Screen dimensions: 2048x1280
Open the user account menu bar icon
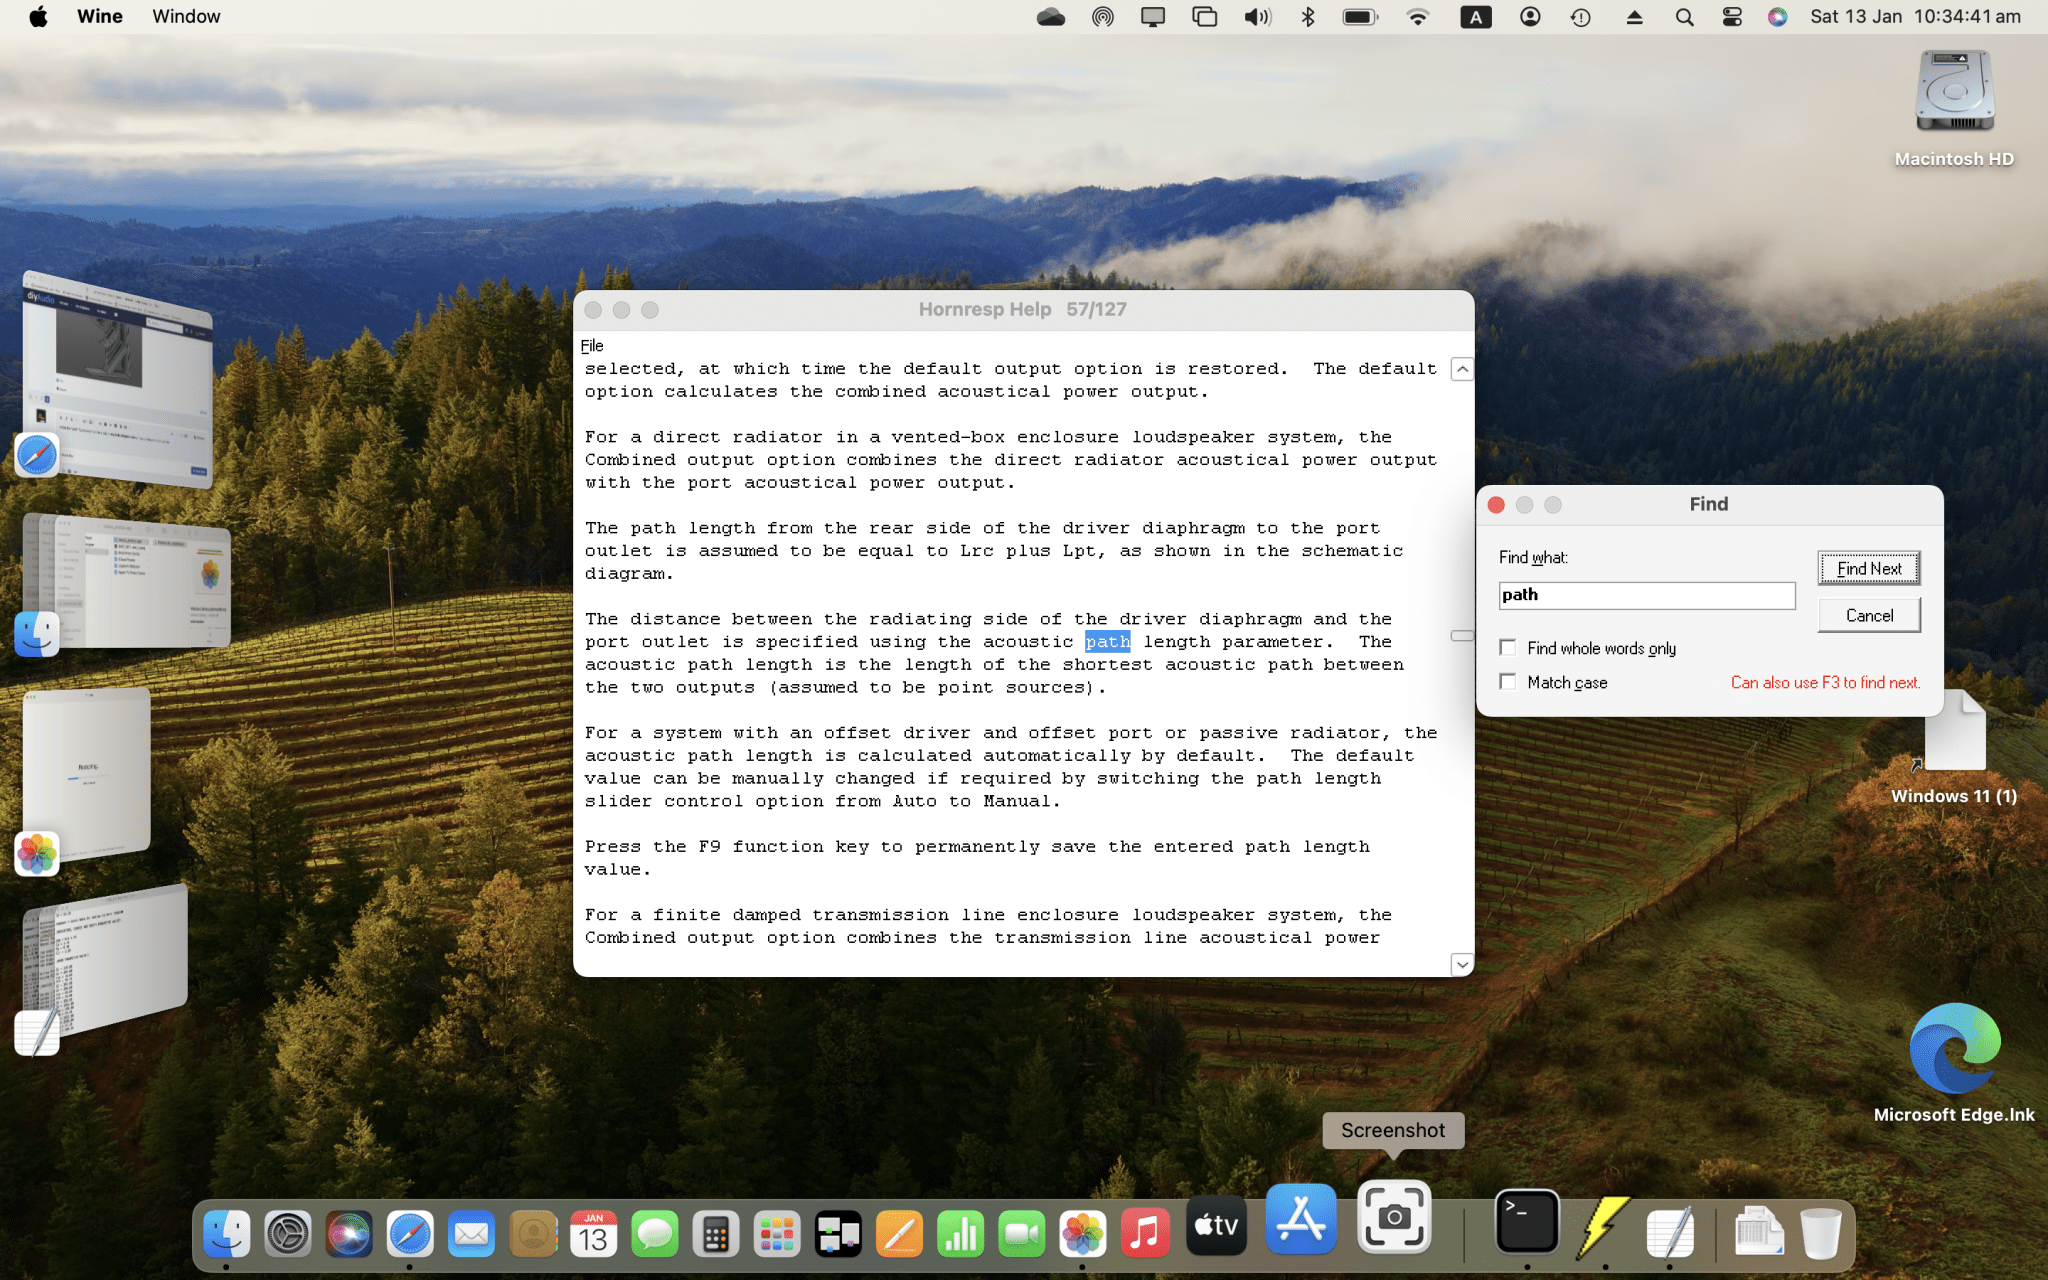(x=1530, y=17)
